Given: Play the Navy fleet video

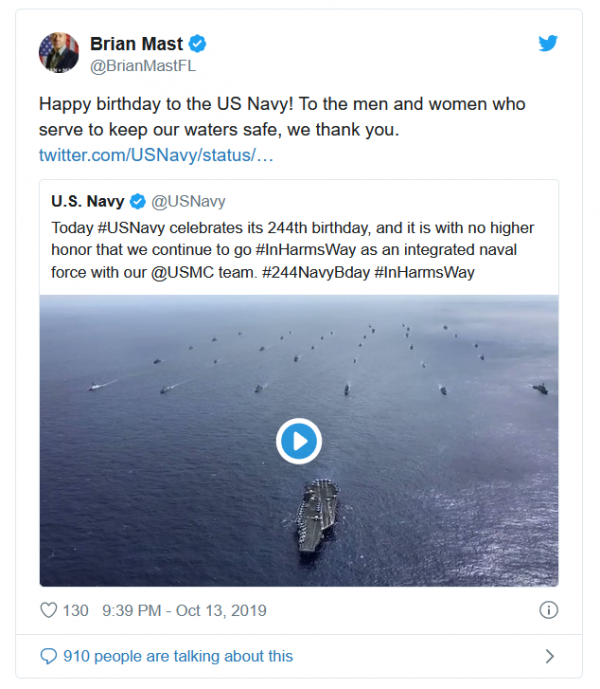Looking at the screenshot, I should click(298, 440).
